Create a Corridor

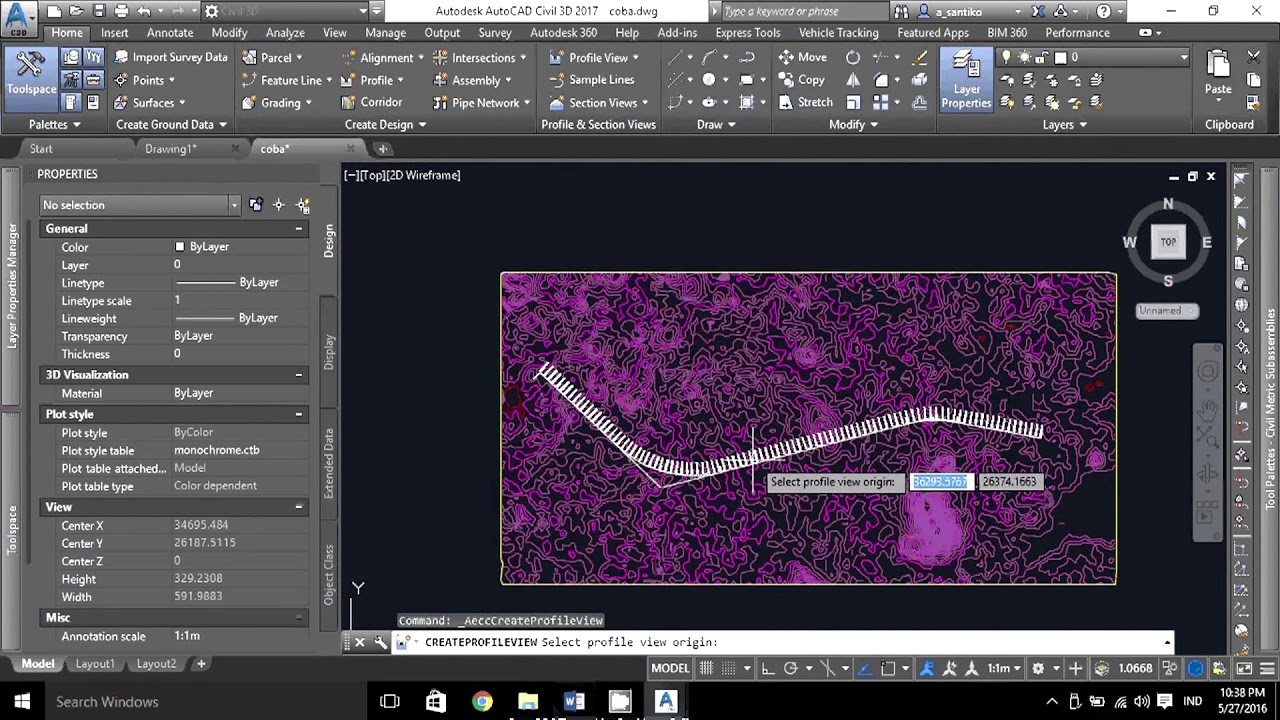click(371, 102)
